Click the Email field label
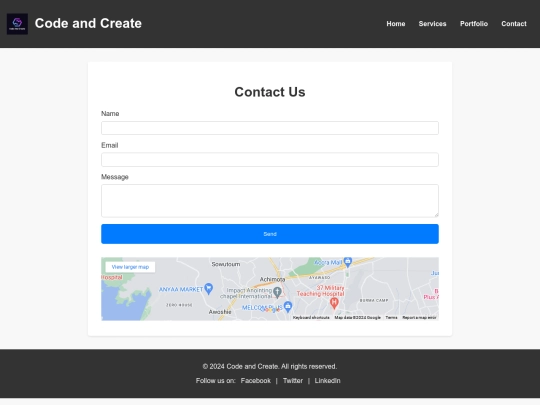 (x=110, y=145)
